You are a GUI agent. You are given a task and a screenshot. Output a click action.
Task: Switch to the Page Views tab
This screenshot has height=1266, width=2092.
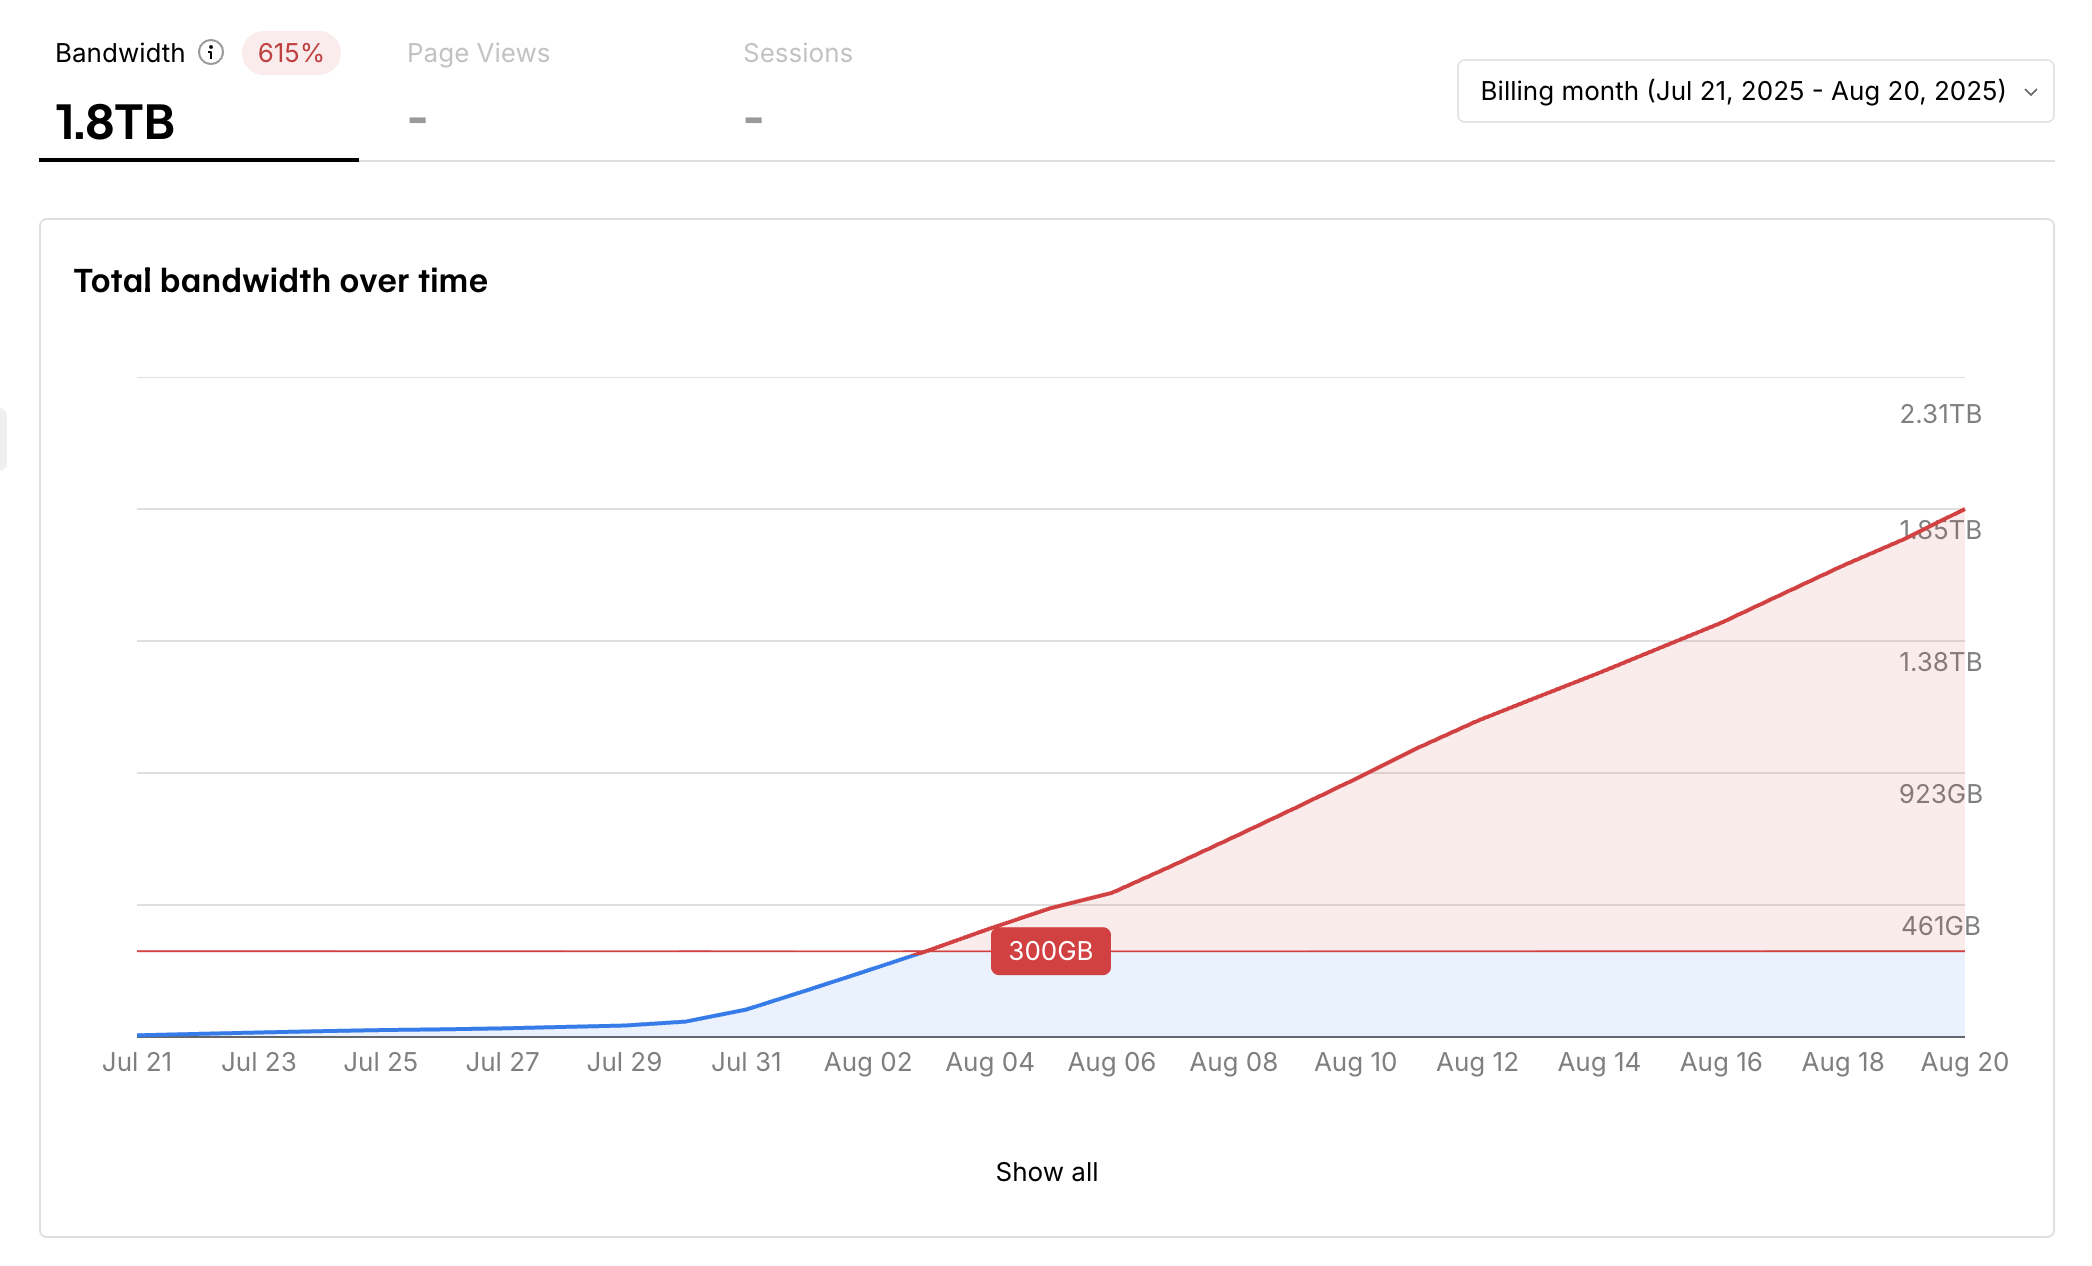point(478,53)
